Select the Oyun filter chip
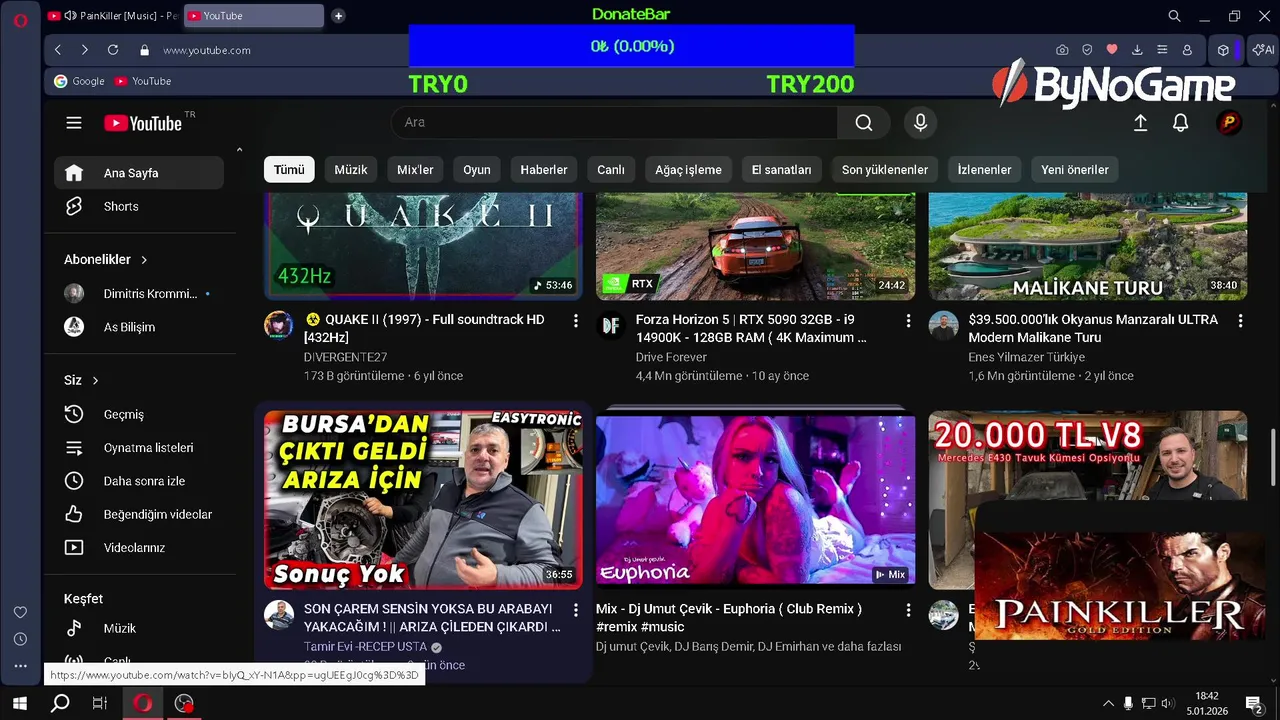 pos(477,170)
